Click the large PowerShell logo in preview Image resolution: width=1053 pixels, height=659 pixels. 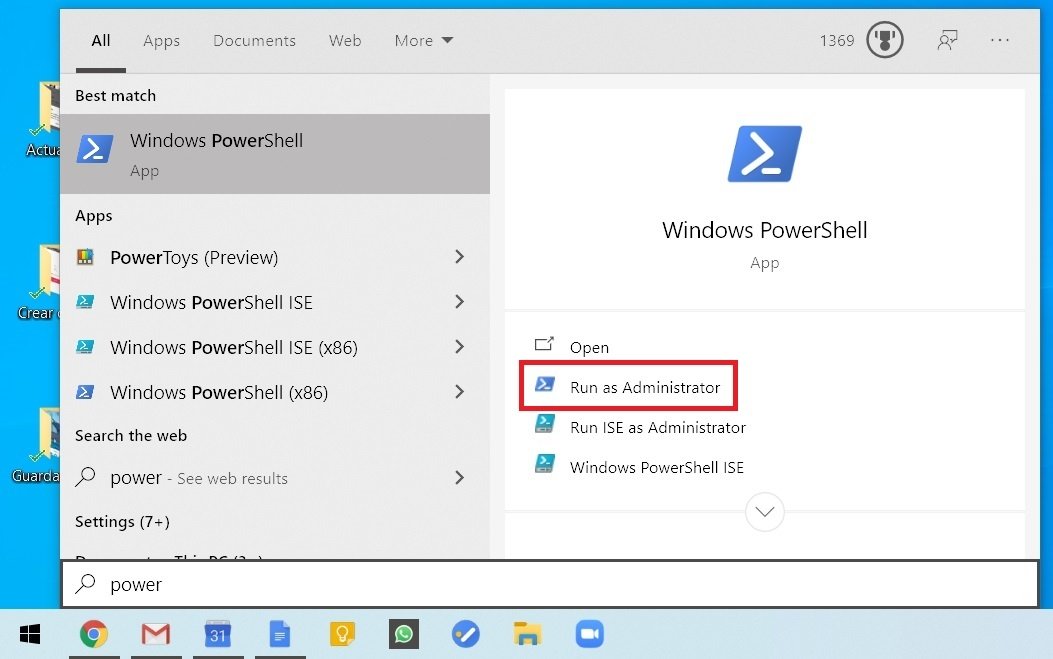pos(764,154)
